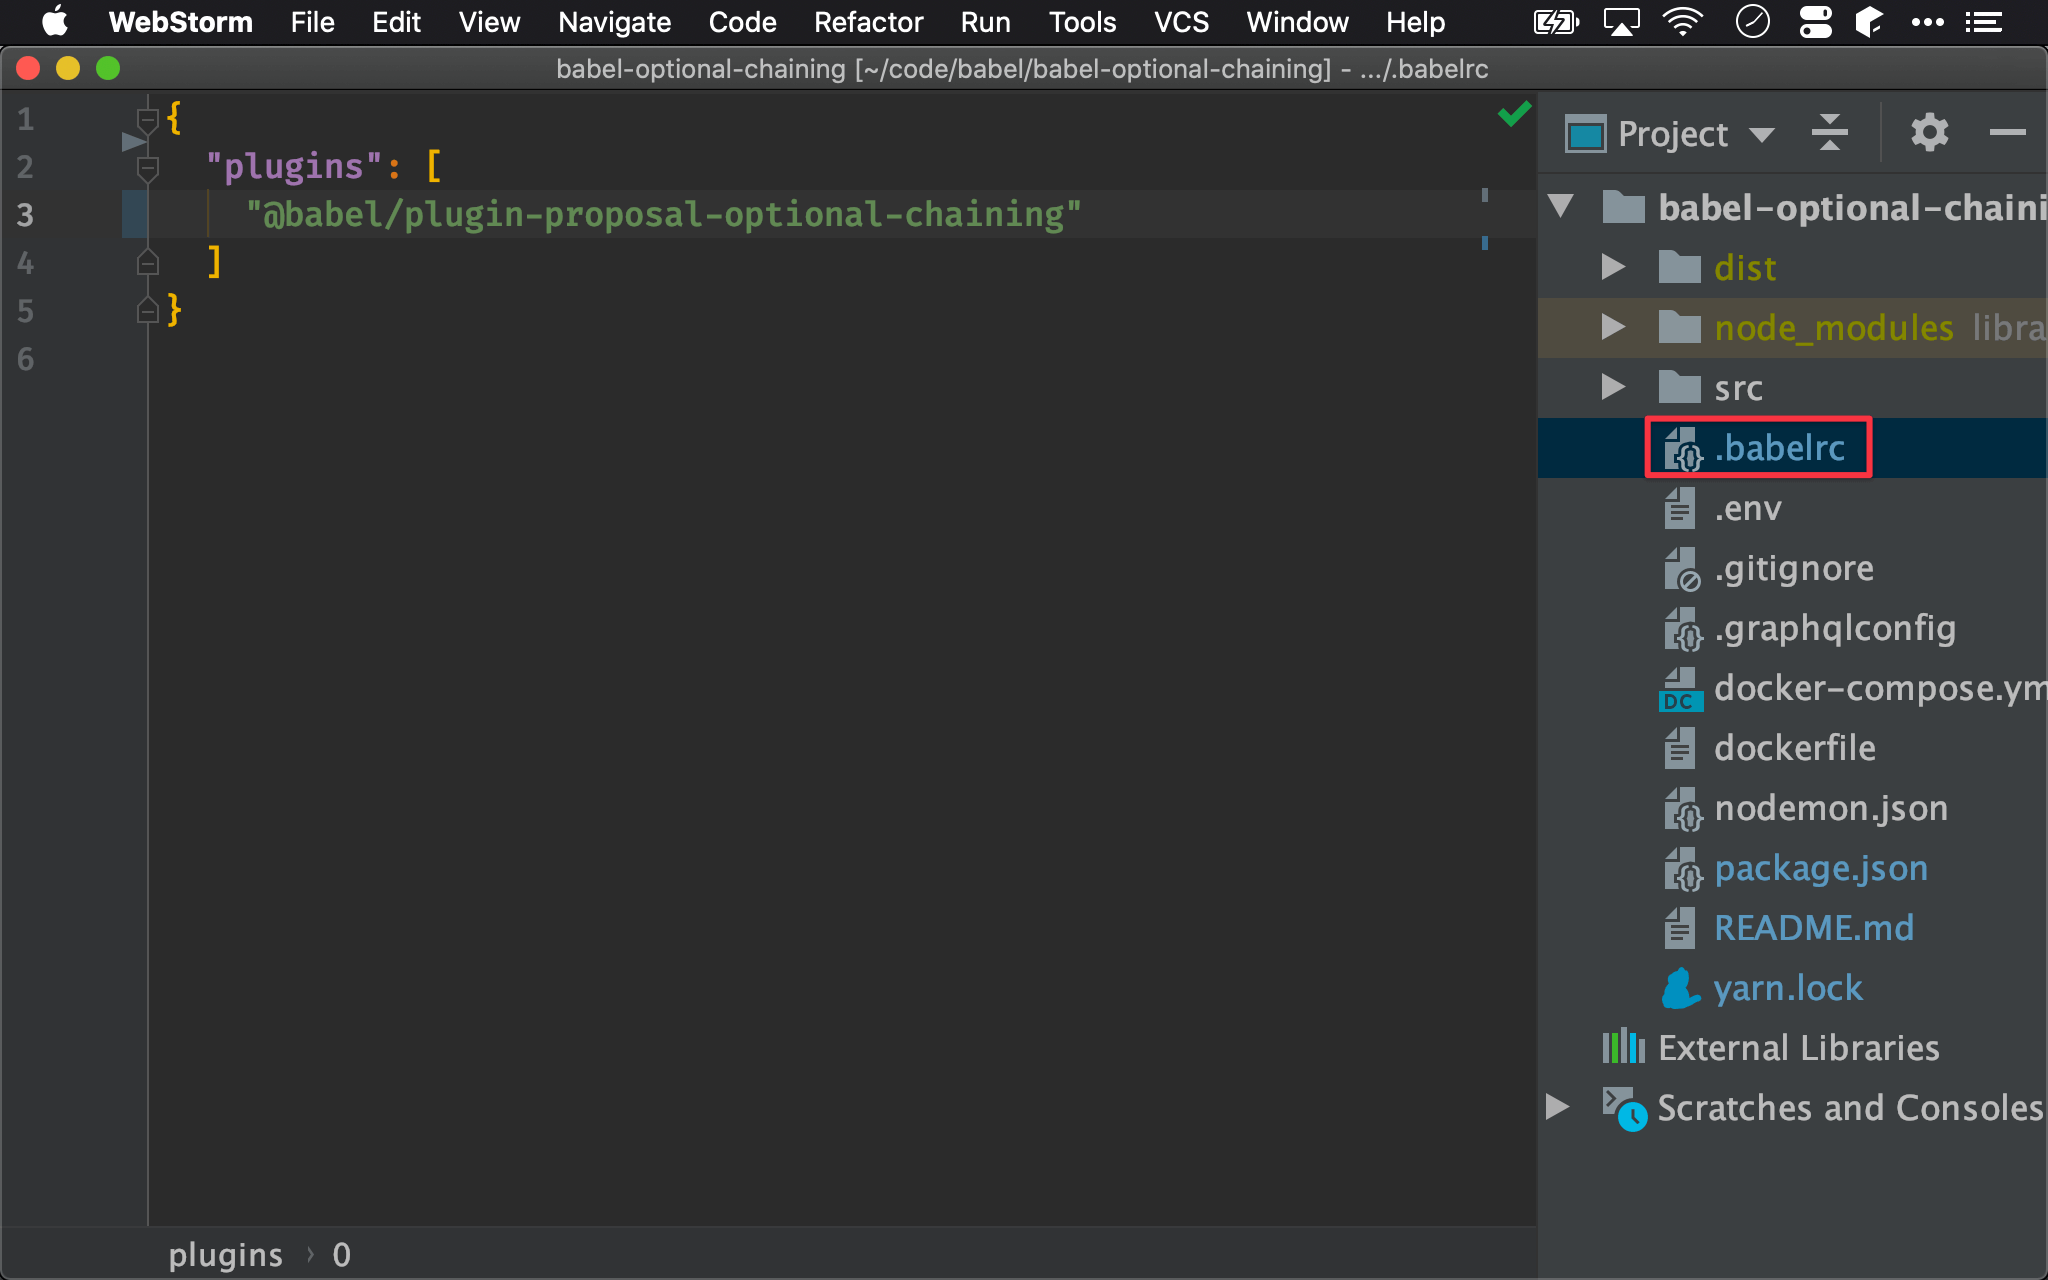This screenshot has width=2048, height=1280.
Task: Open package.json file
Action: (x=1821, y=868)
